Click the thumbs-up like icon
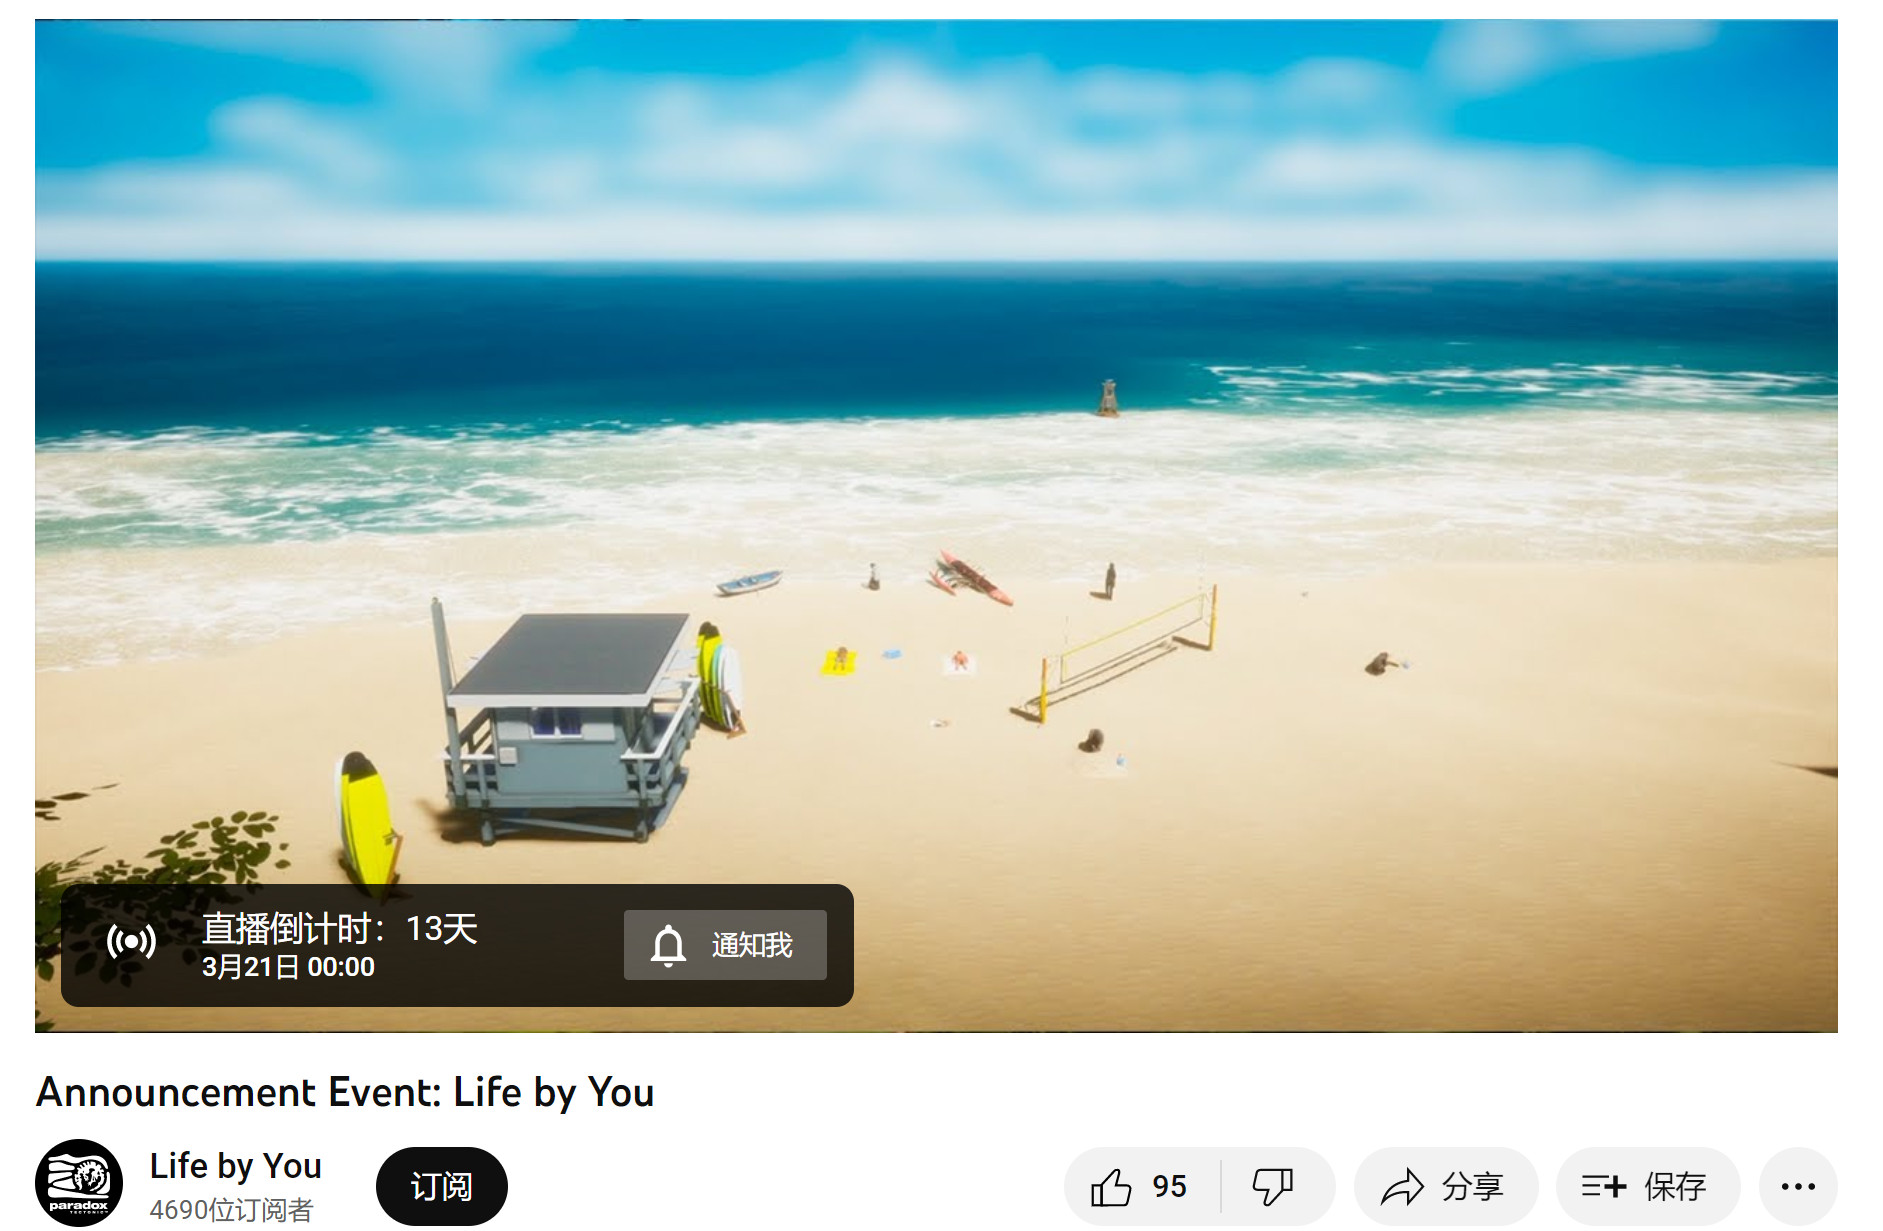Viewport: 1883px width, 1231px height. (1110, 1187)
